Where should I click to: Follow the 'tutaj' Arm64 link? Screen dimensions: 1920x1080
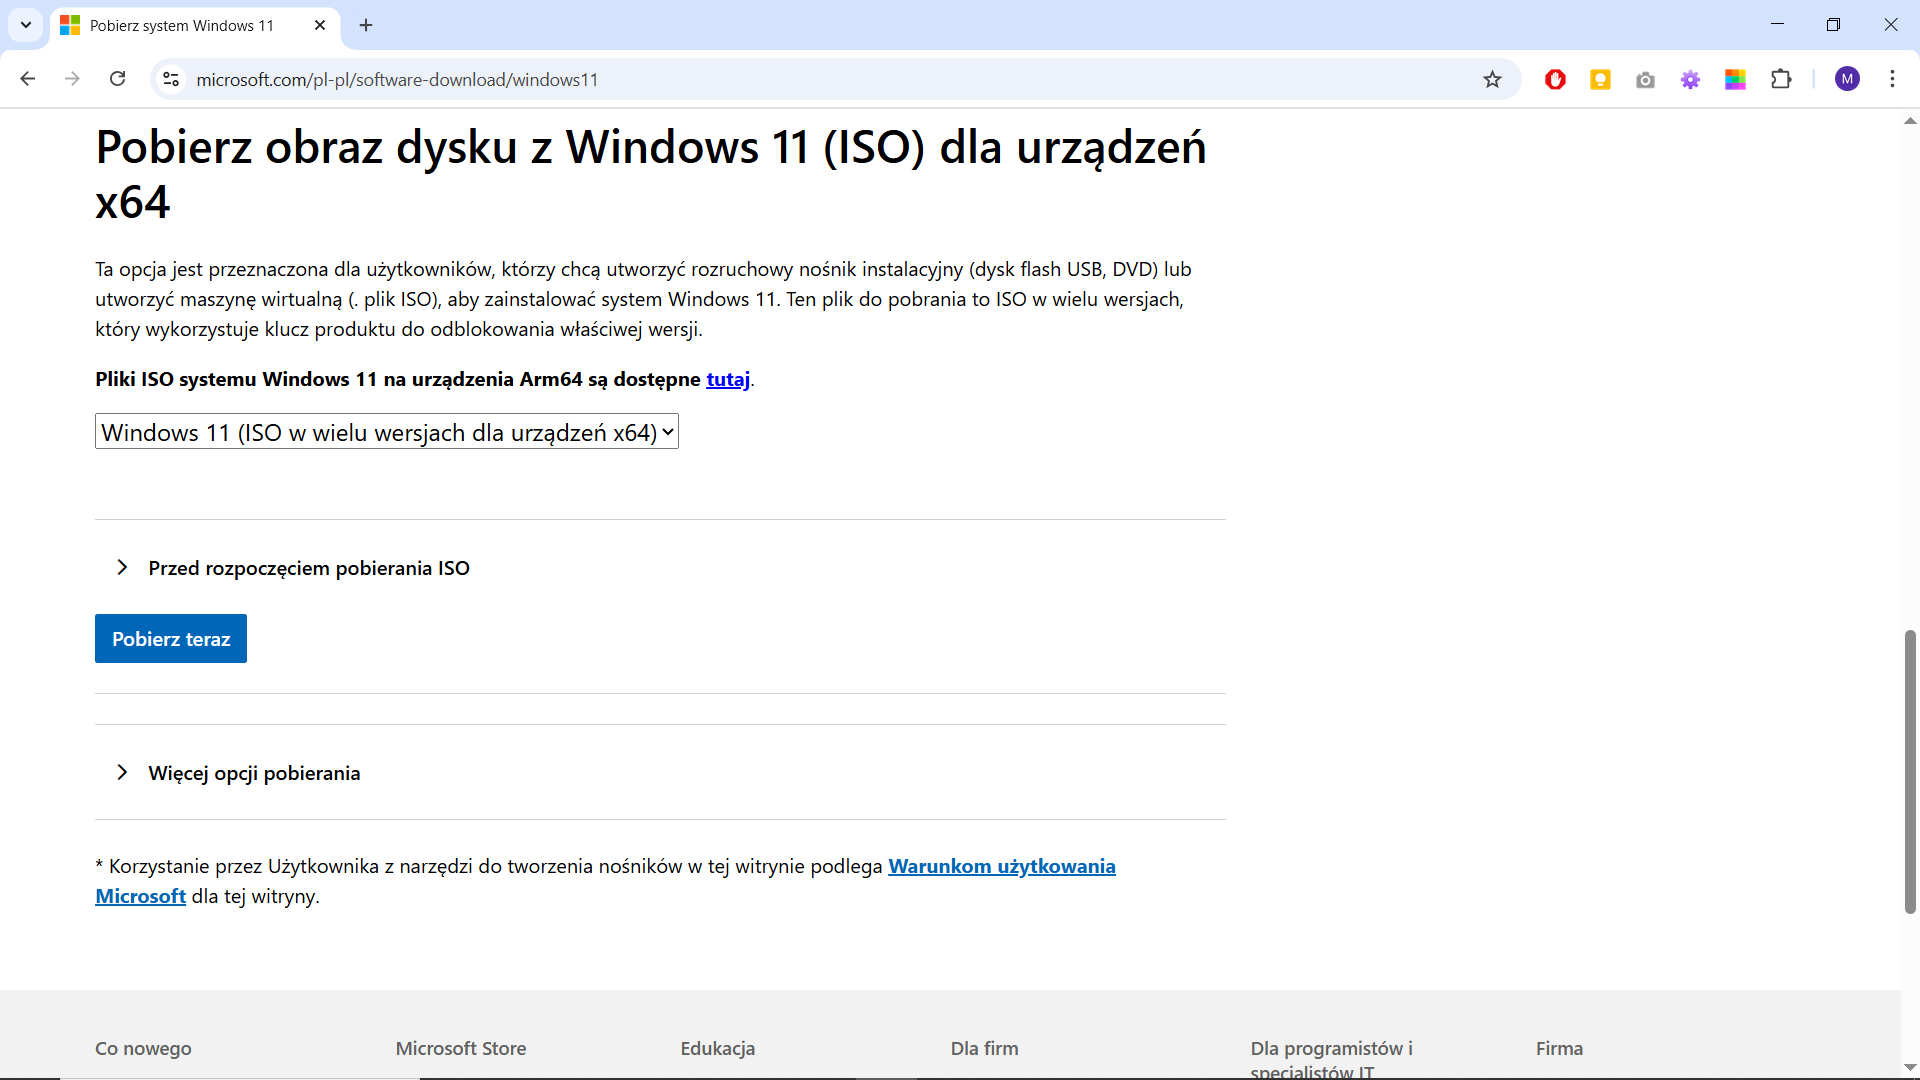pyautogui.click(x=727, y=379)
